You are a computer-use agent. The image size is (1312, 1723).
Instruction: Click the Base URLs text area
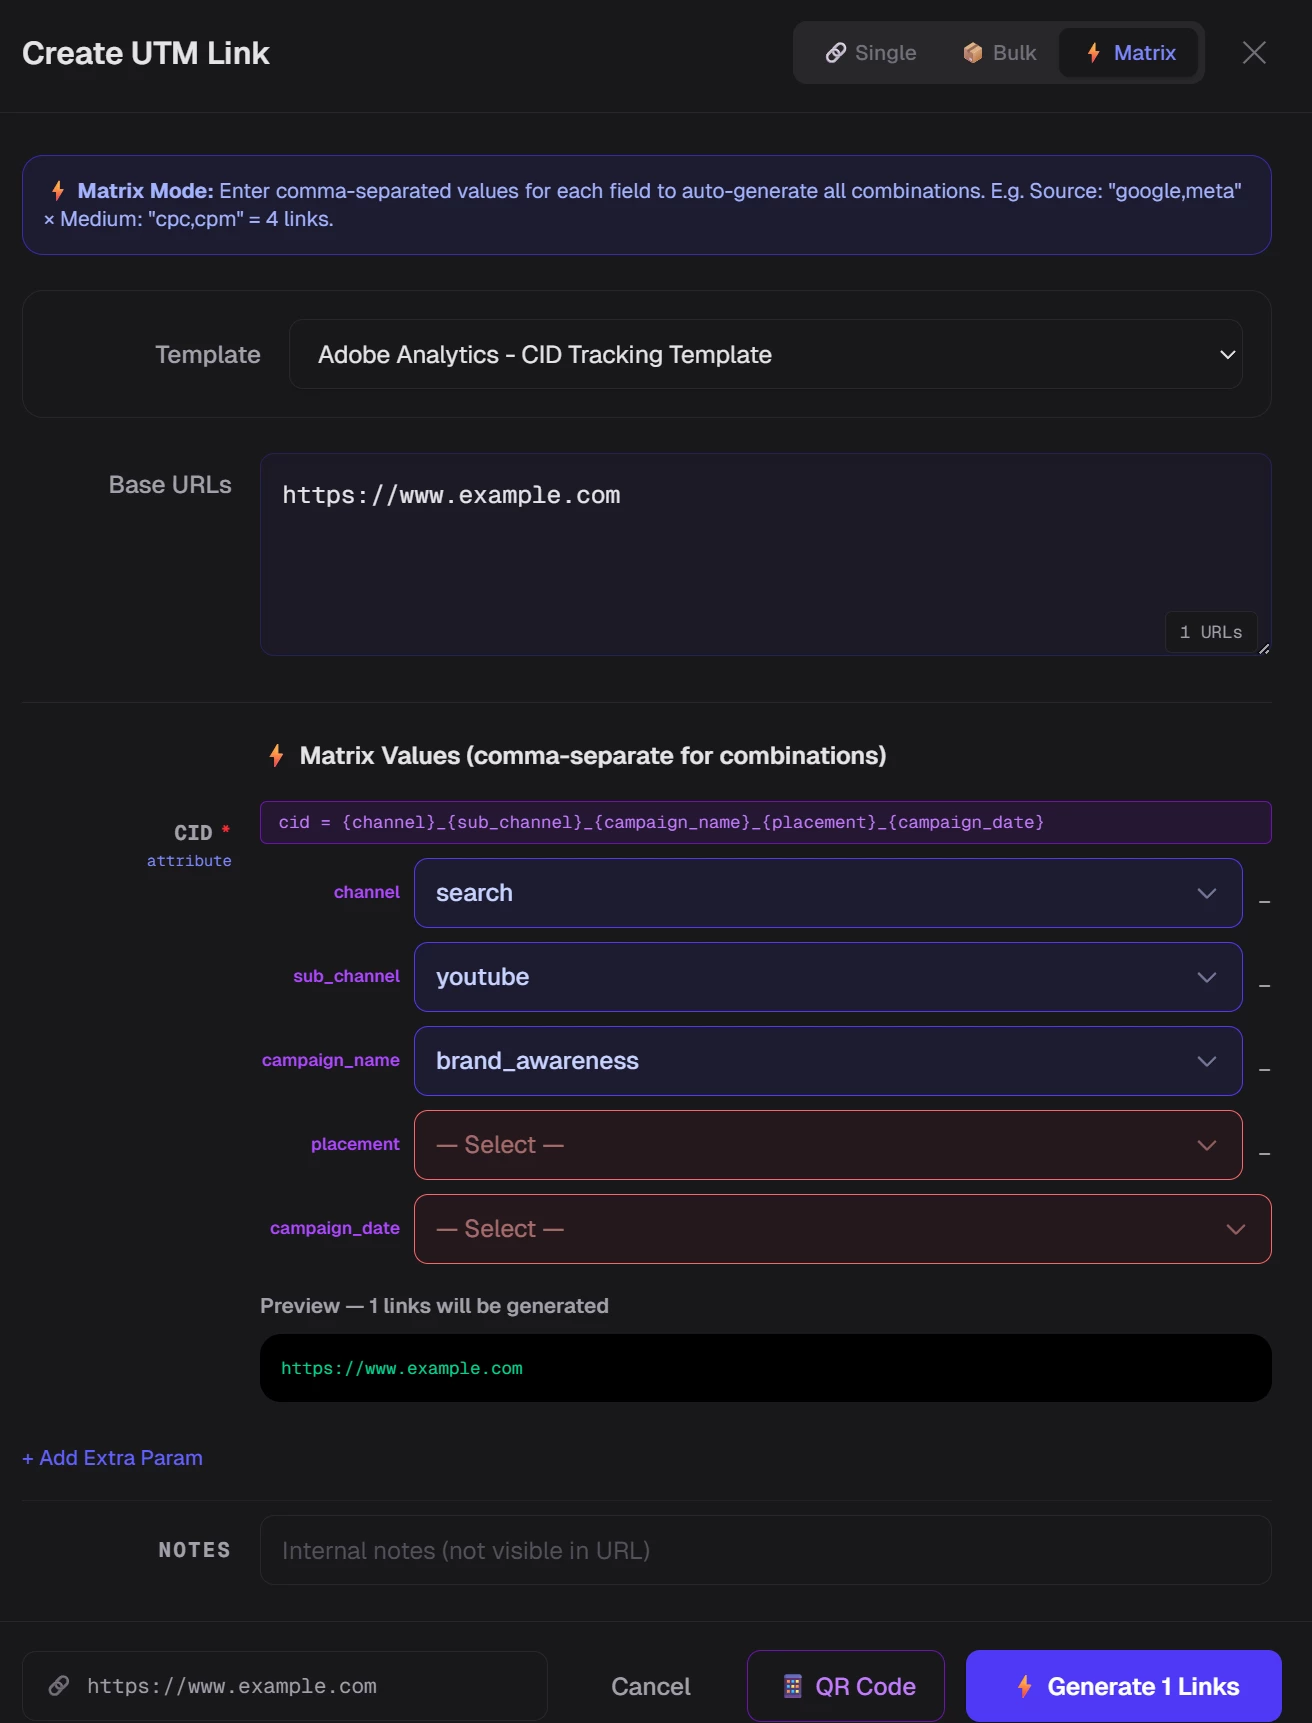coord(766,555)
